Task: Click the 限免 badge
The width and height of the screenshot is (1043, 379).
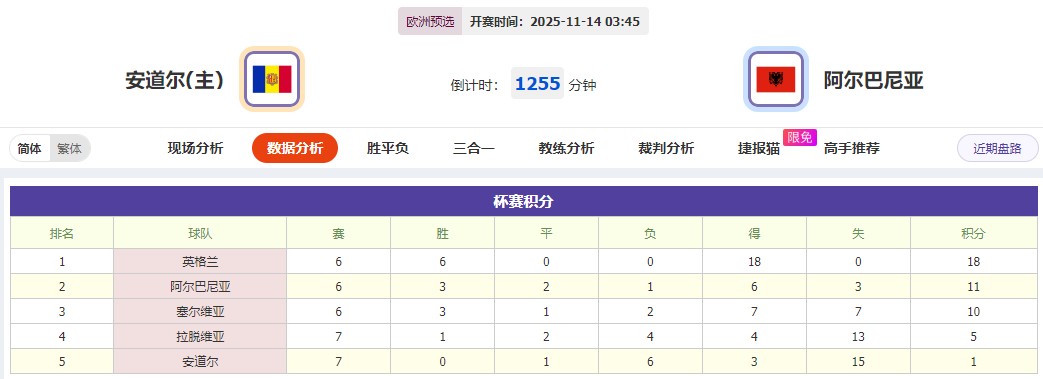Action: (800, 137)
